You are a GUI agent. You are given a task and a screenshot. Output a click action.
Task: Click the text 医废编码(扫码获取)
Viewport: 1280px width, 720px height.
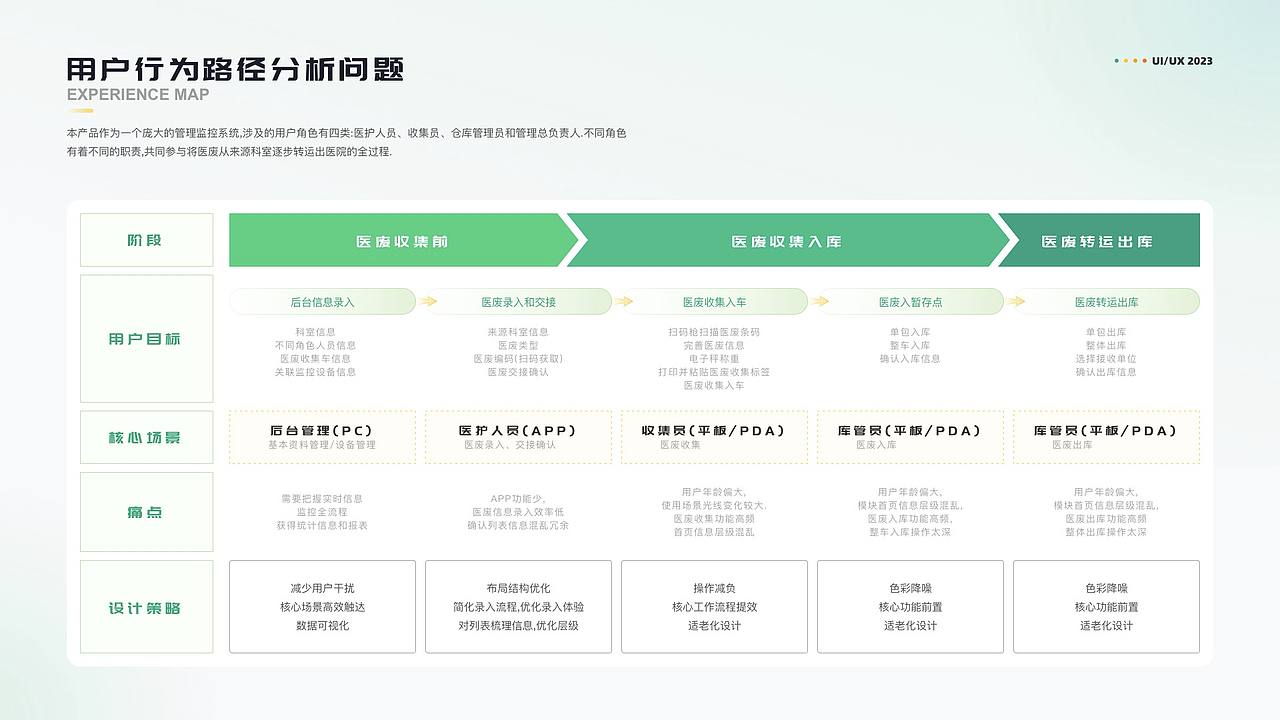[x=518, y=358]
